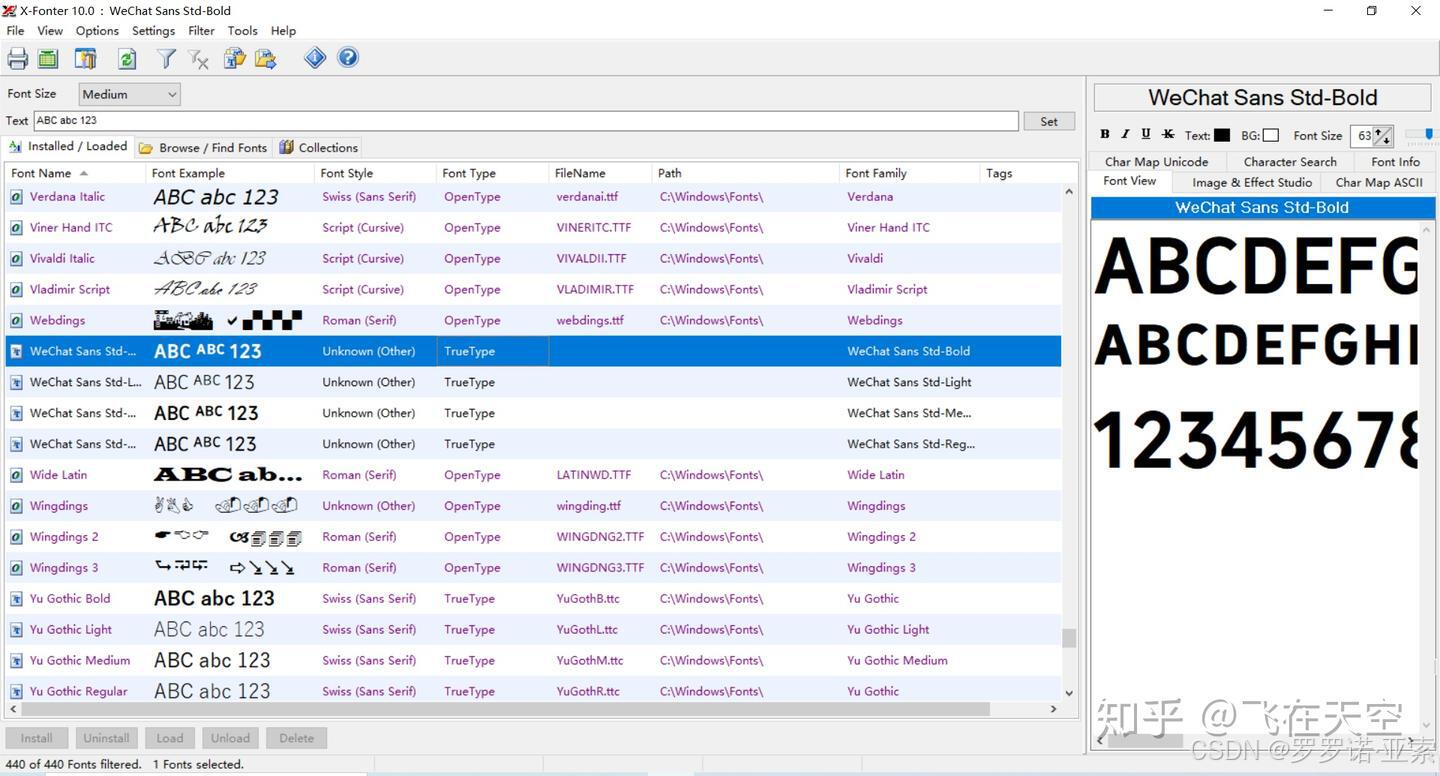Click the font list scroll-down arrow
The width and height of the screenshot is (1440, 776).
click(1069, 693)
